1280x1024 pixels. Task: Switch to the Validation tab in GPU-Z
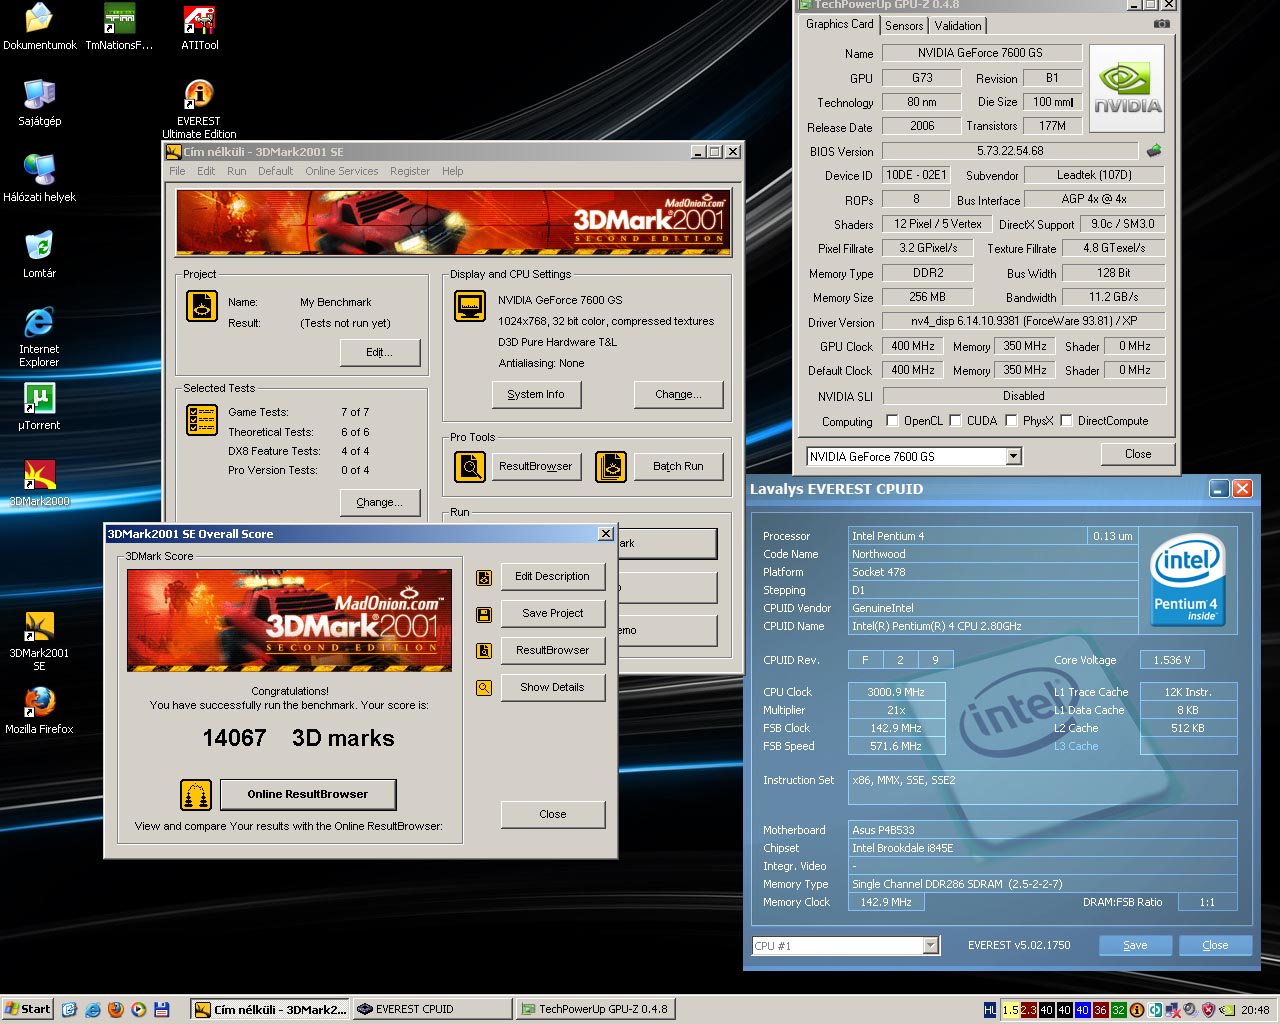(958, 26)
